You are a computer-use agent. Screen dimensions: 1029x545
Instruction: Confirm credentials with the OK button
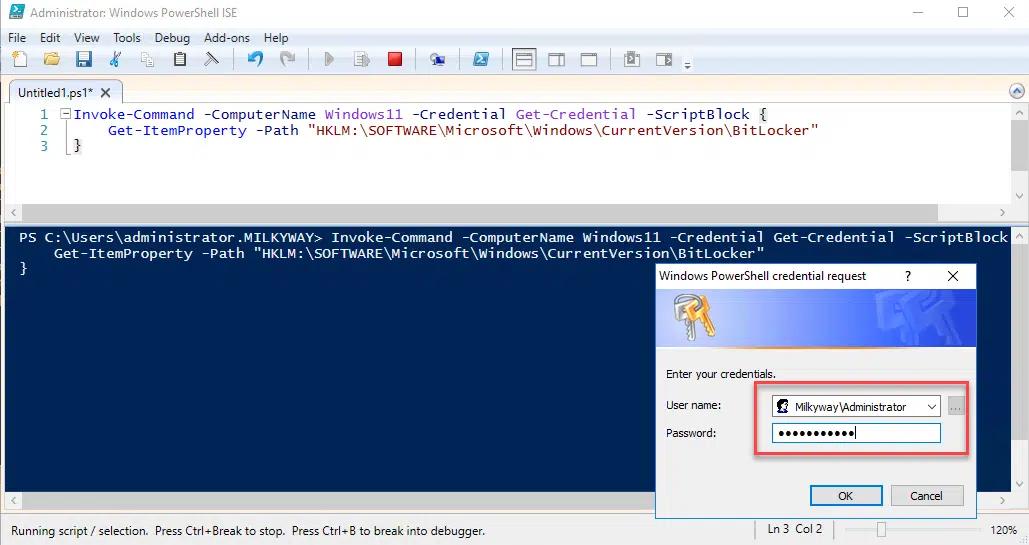coord(846,496)
